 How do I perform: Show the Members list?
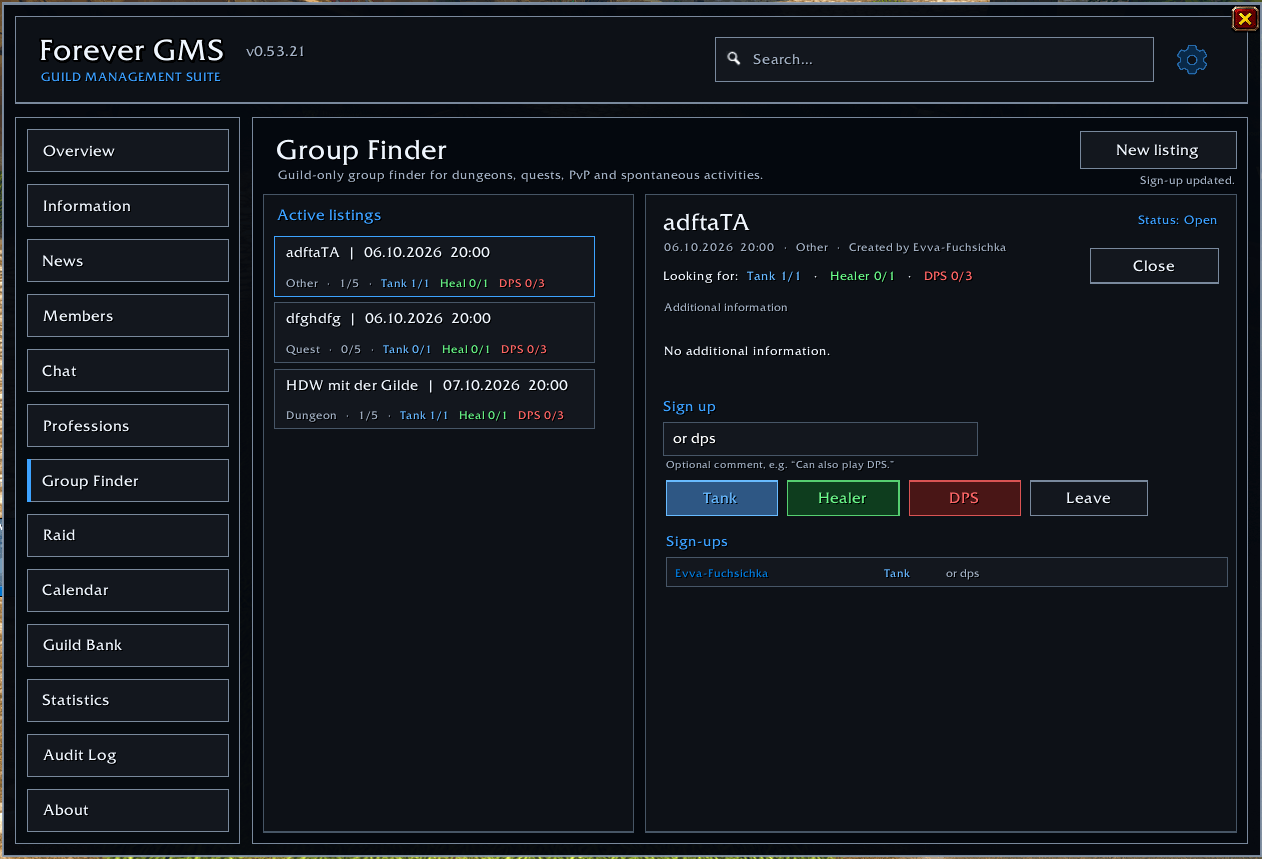(x=128, y=316)
